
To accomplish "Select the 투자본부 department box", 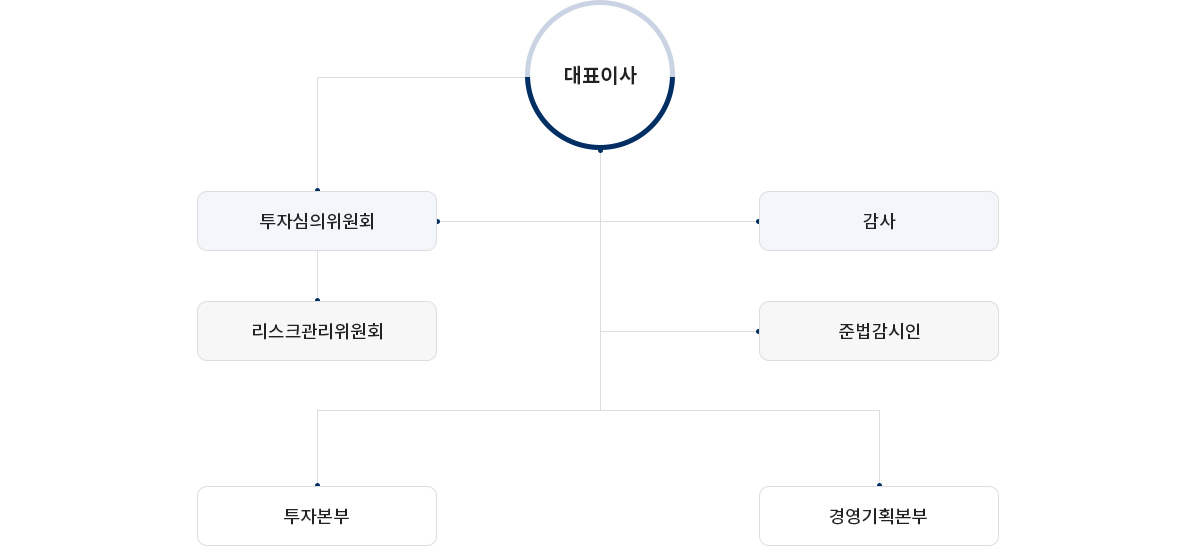I will pos(317,516).
